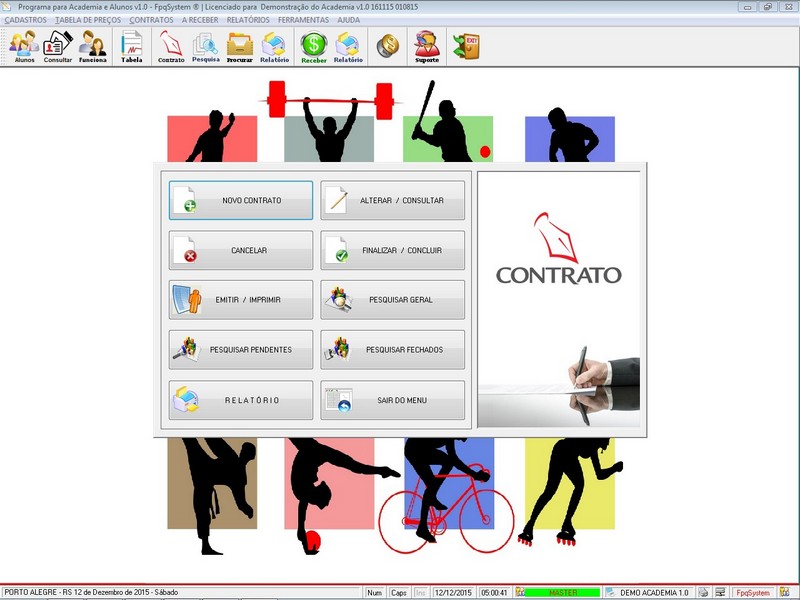Click the PESQUISAR PENDENTES button

click(241, 350)
